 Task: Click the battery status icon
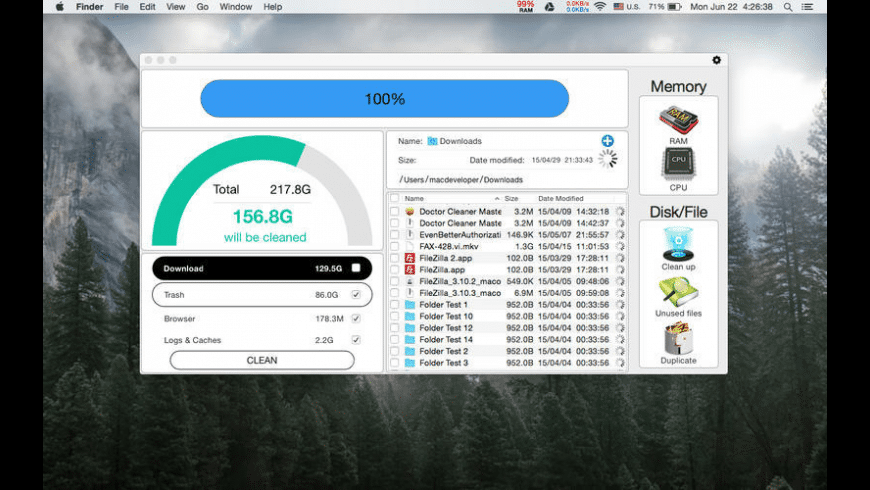click(674, 7)
